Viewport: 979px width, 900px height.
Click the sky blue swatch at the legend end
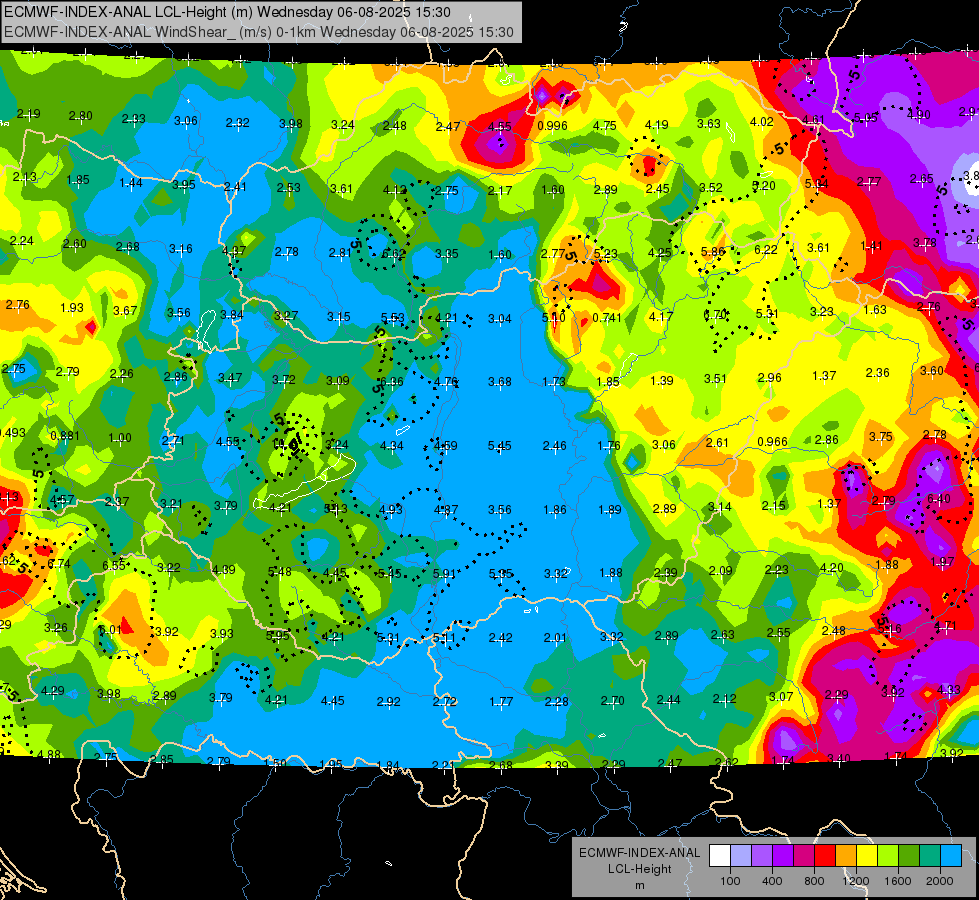951,855
